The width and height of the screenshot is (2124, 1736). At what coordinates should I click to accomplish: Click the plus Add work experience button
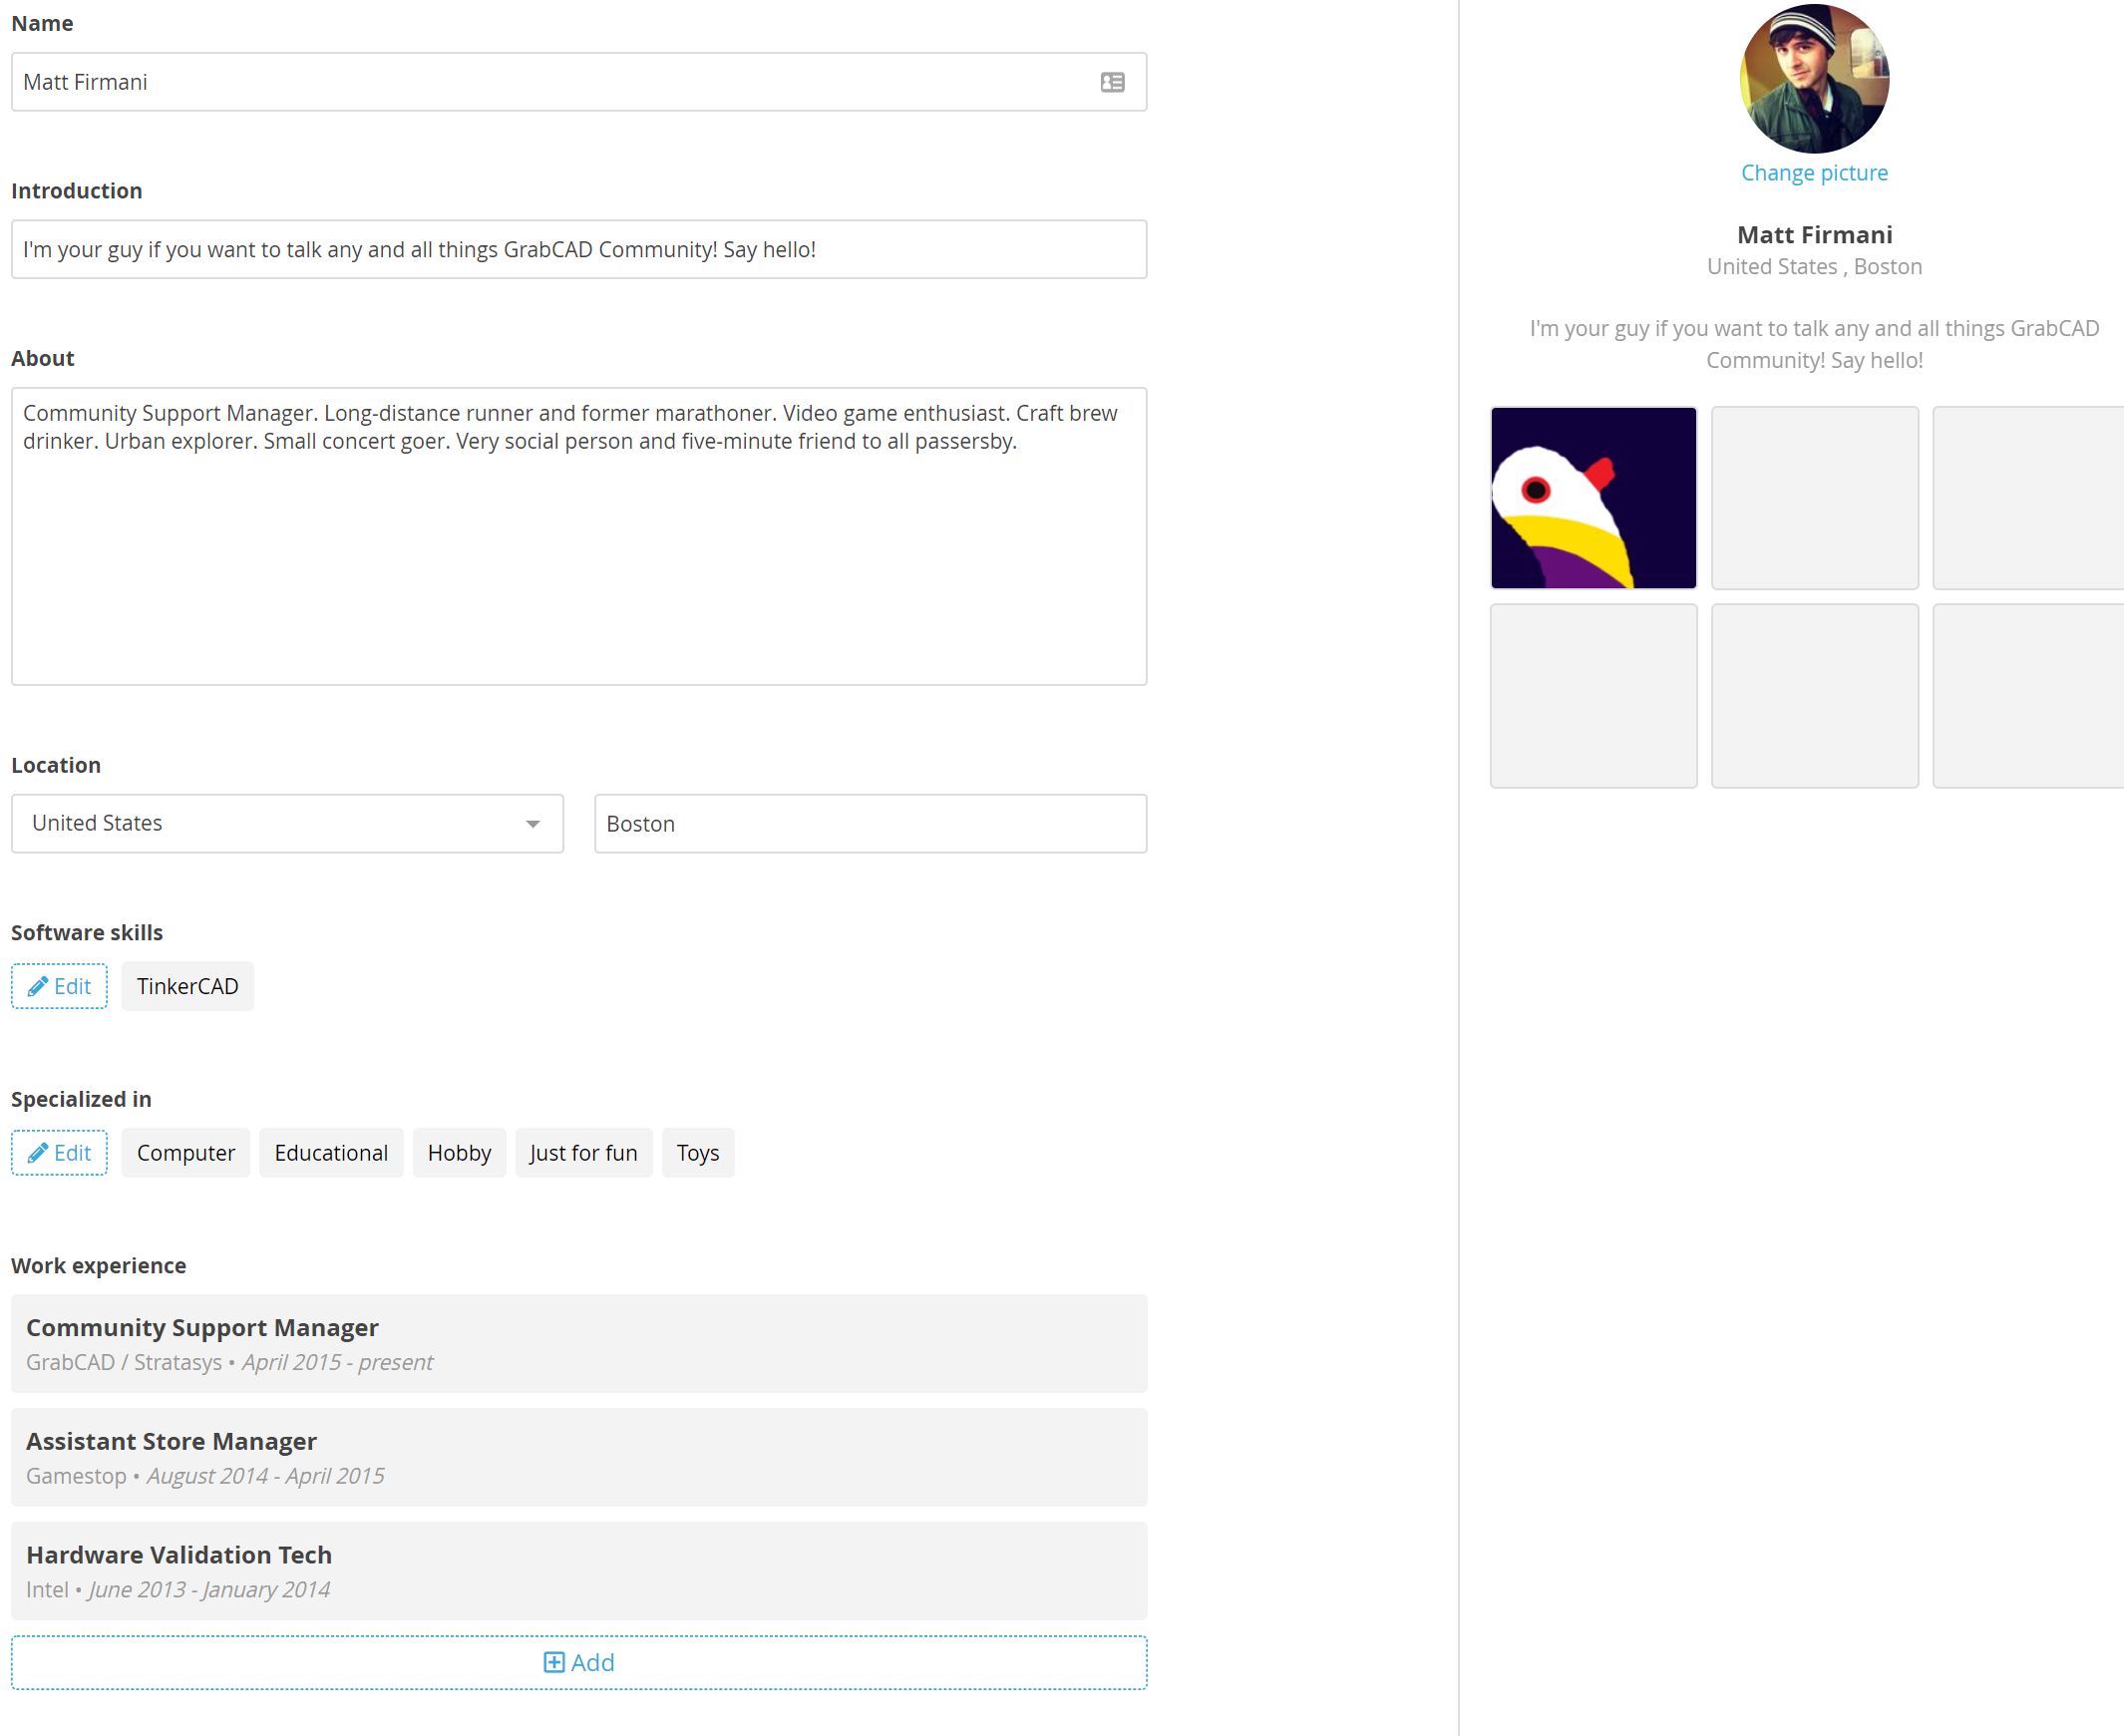579,1662
